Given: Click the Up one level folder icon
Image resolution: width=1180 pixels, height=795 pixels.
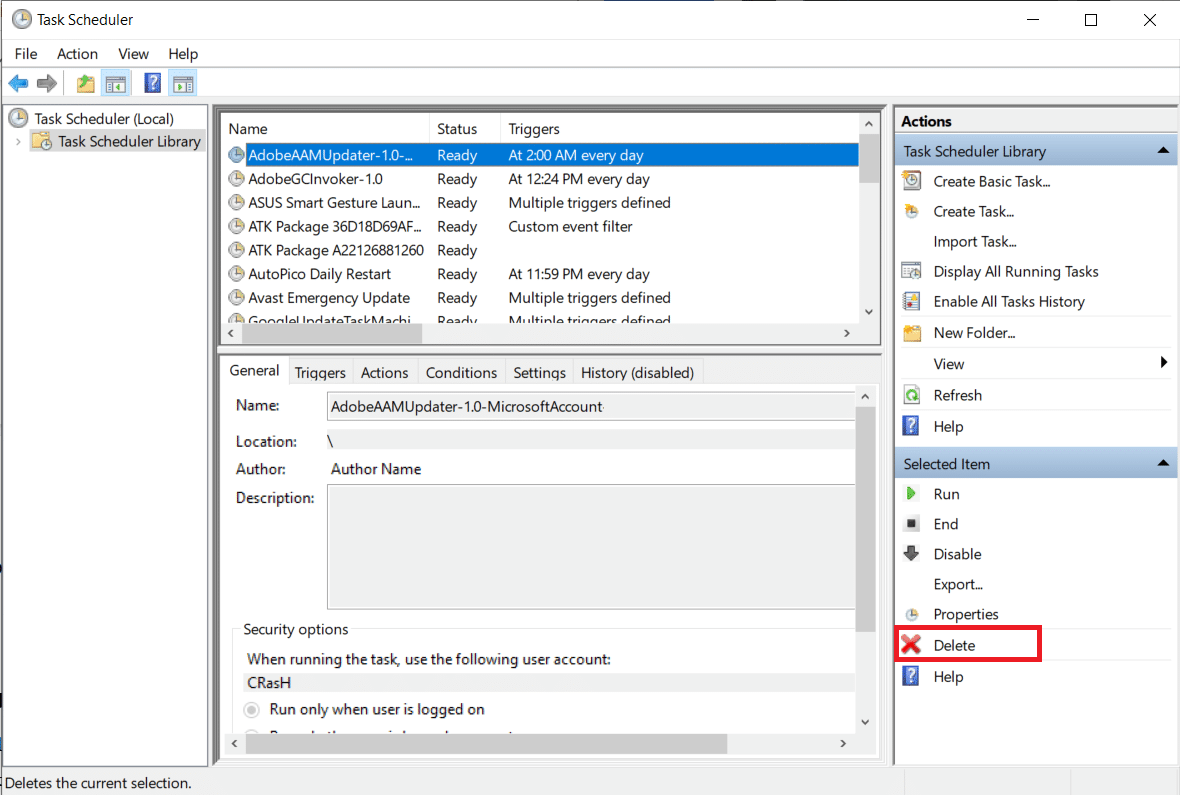Looking at the screenshot, I should [86, 84].
